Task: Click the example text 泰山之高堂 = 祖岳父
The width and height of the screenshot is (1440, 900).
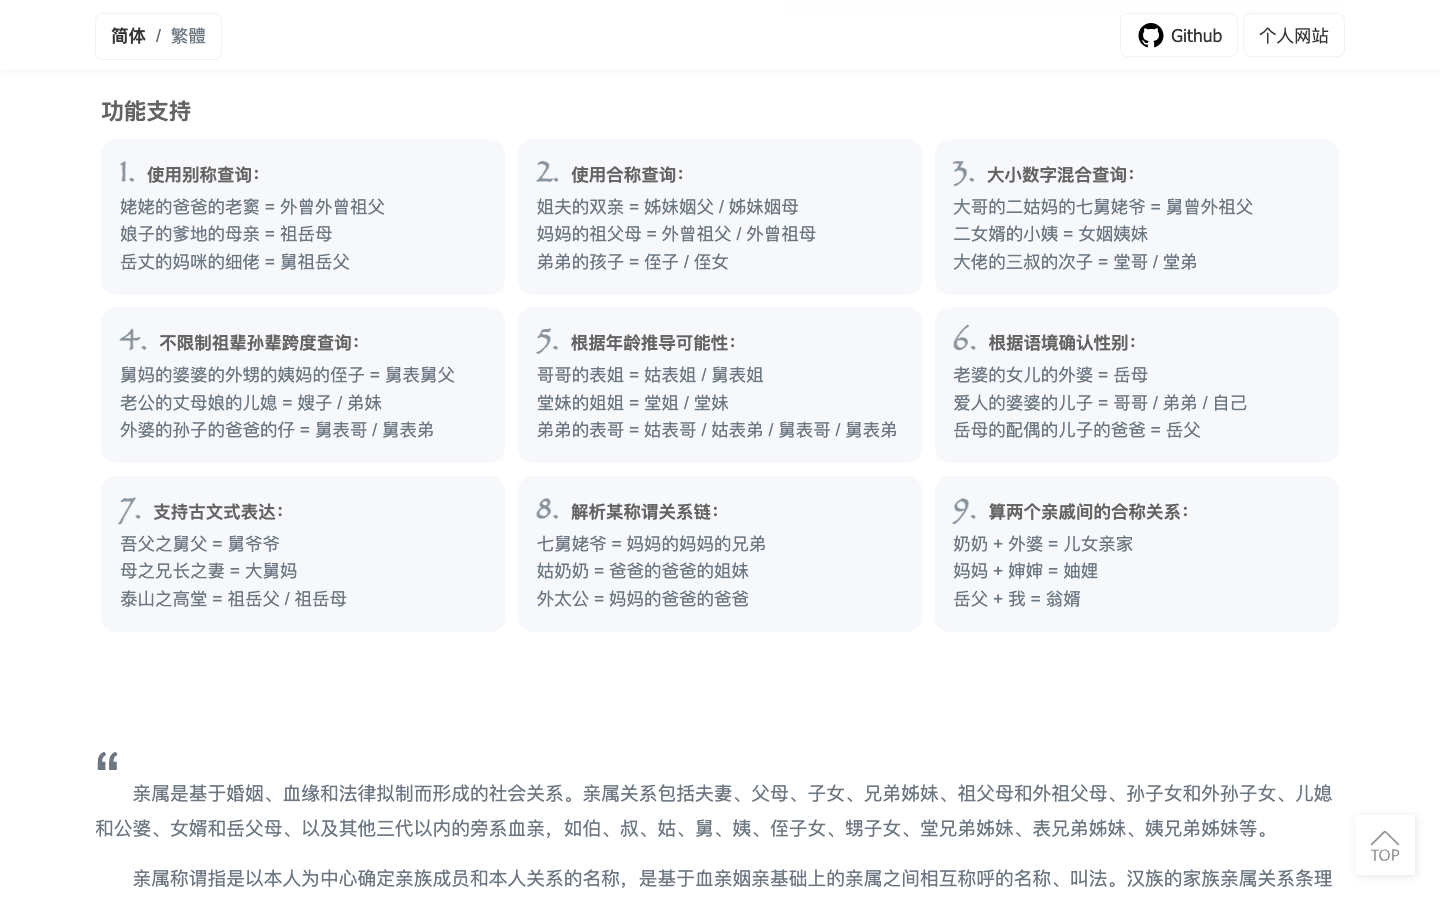Action: point(233,598)
